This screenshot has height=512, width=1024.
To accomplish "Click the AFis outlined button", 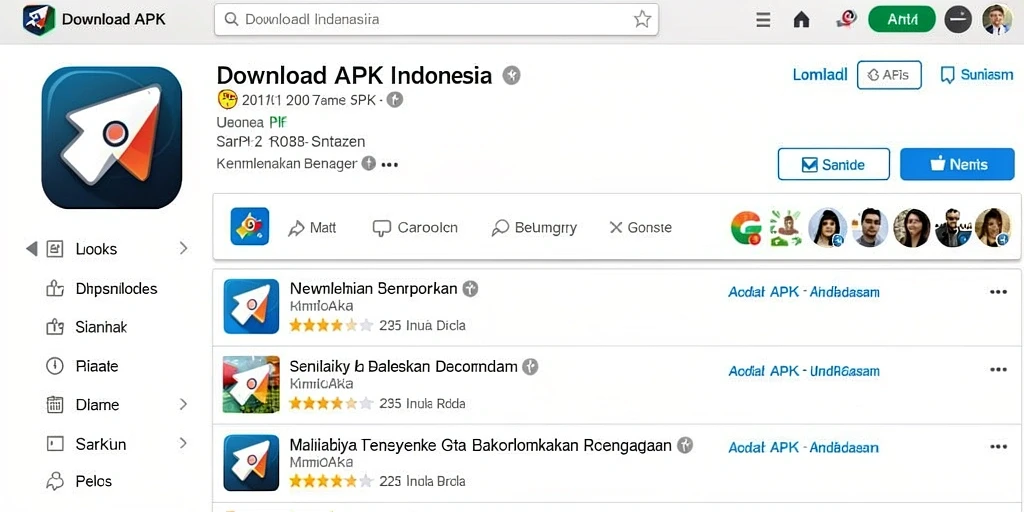I will tap(889, 75).
